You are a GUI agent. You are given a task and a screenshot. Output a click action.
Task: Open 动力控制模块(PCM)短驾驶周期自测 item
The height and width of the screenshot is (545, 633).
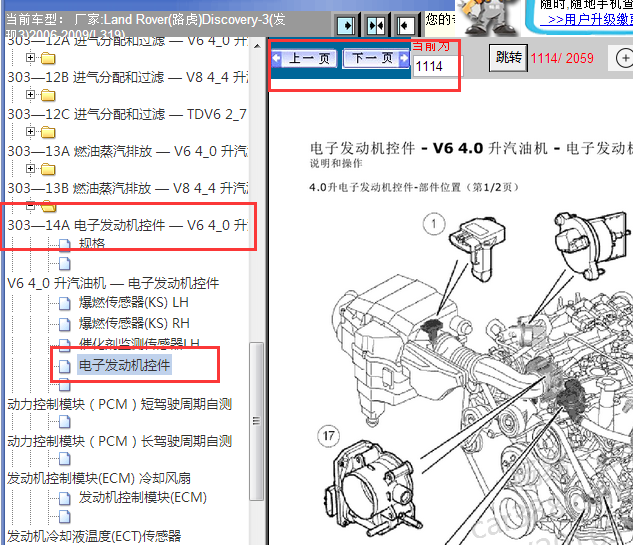[x=119, y=405]
